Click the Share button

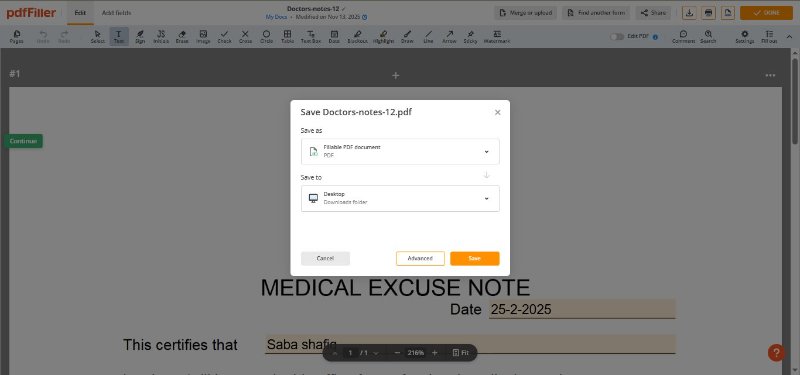click(653, 13)
